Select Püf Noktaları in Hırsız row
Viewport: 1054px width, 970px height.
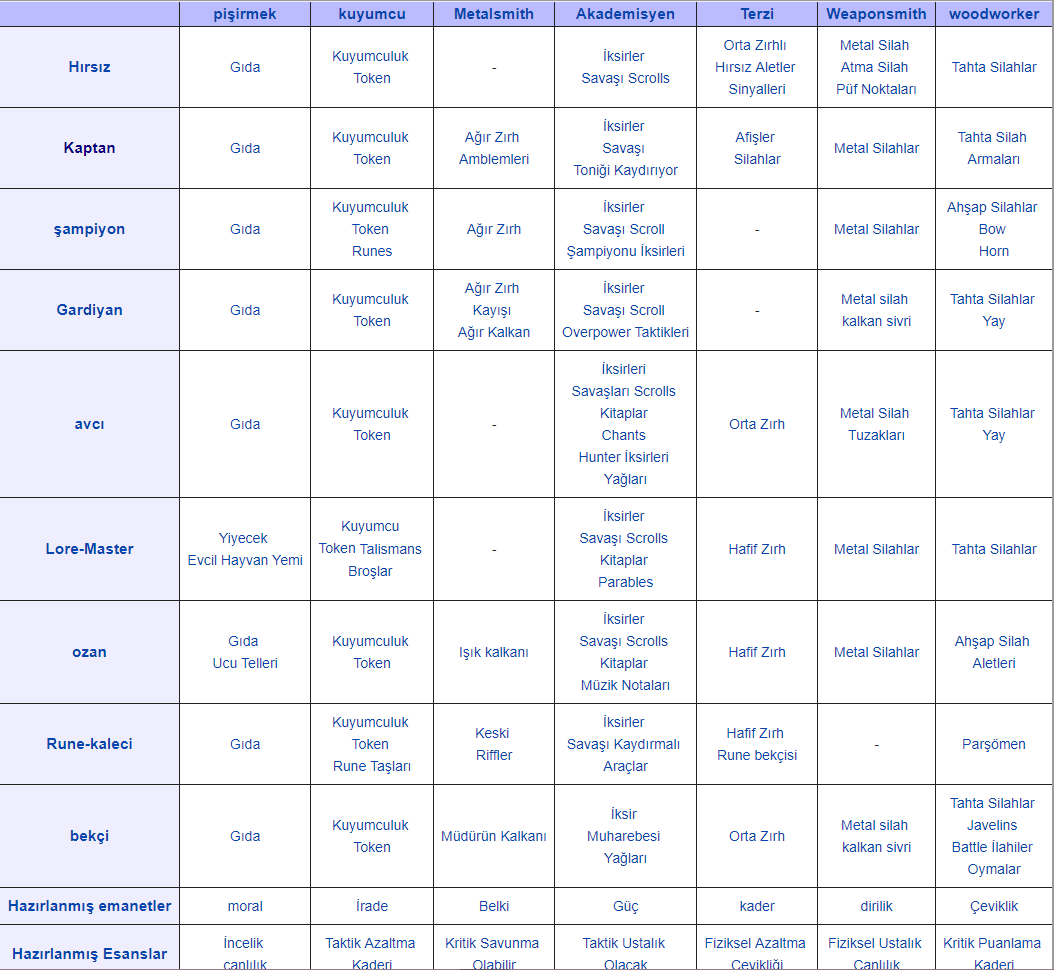tap(877, 89)
